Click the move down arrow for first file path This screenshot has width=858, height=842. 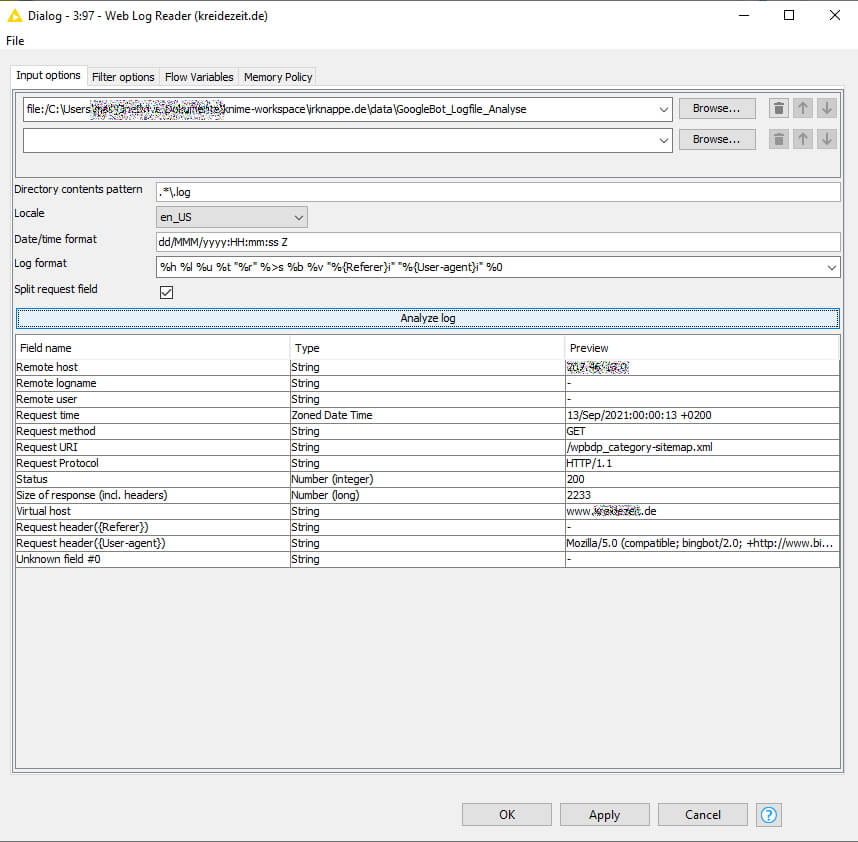(x=827, y=108)
